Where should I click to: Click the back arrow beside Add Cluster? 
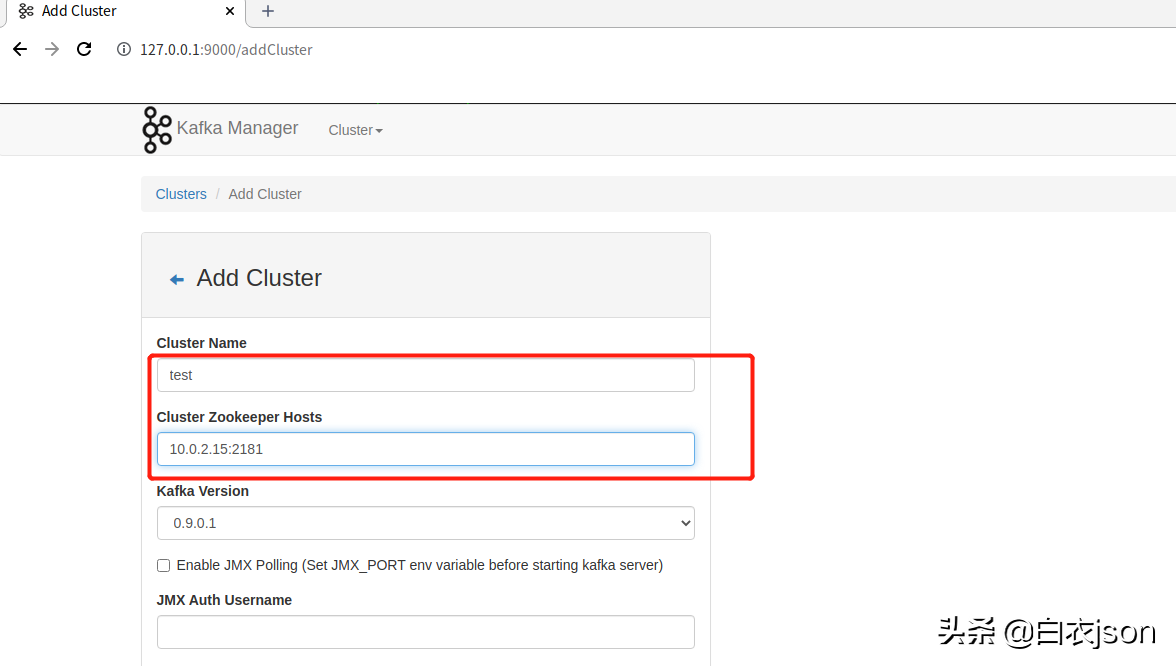pyautogui.click(x=177, y=280)
